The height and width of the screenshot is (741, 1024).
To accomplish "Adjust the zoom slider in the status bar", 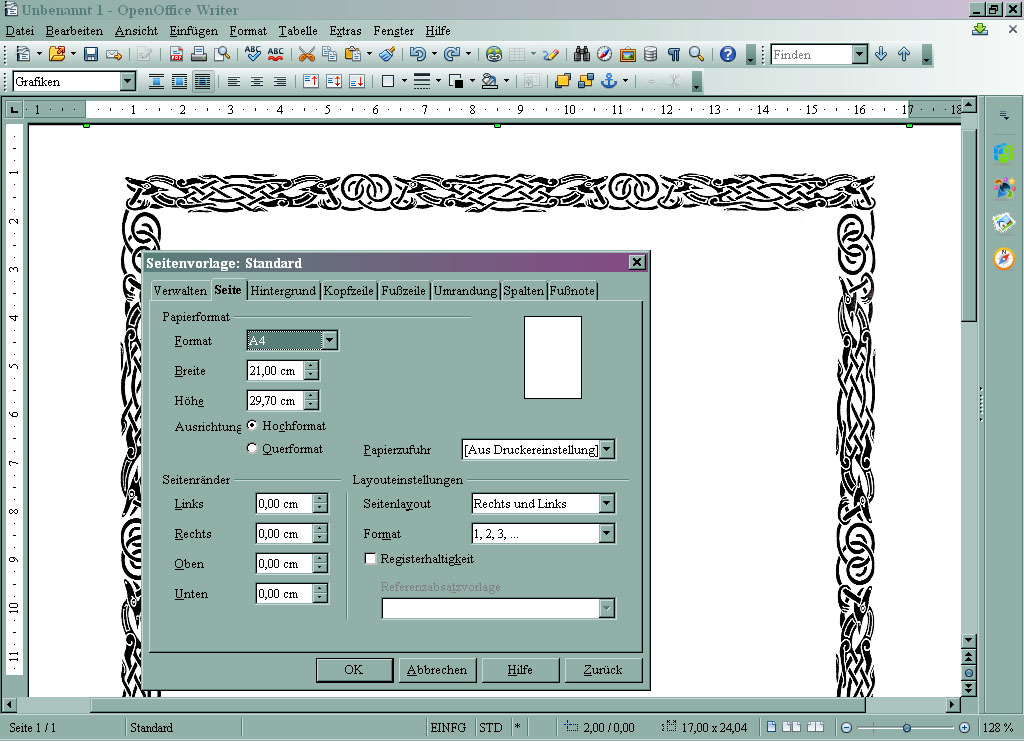I will point(905,727).
